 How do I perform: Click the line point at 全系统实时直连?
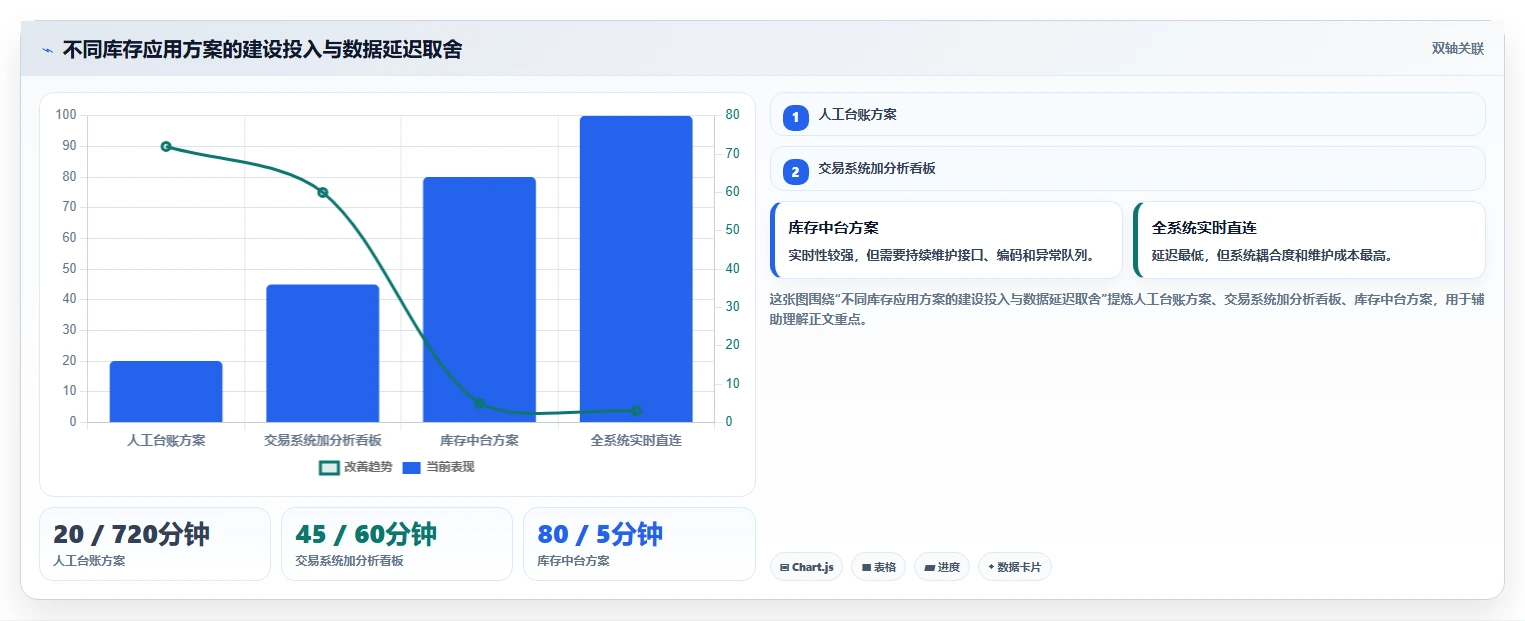tap(636, 411)
